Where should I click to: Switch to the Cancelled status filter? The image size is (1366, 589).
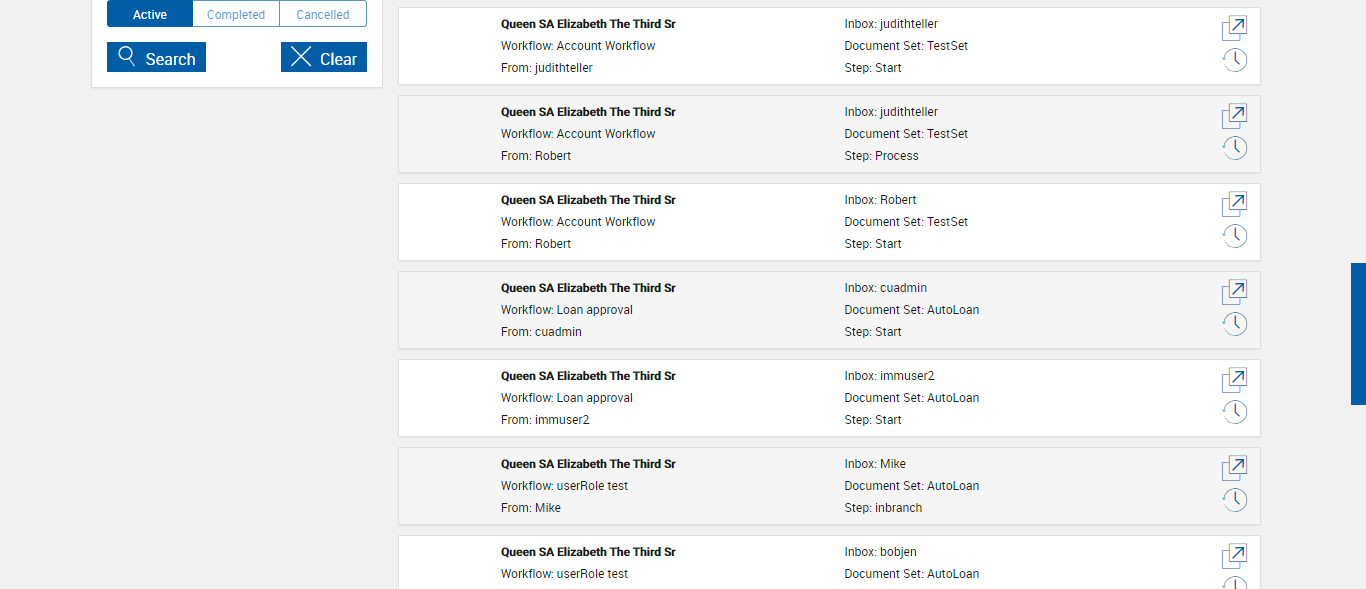click(323, 14)
